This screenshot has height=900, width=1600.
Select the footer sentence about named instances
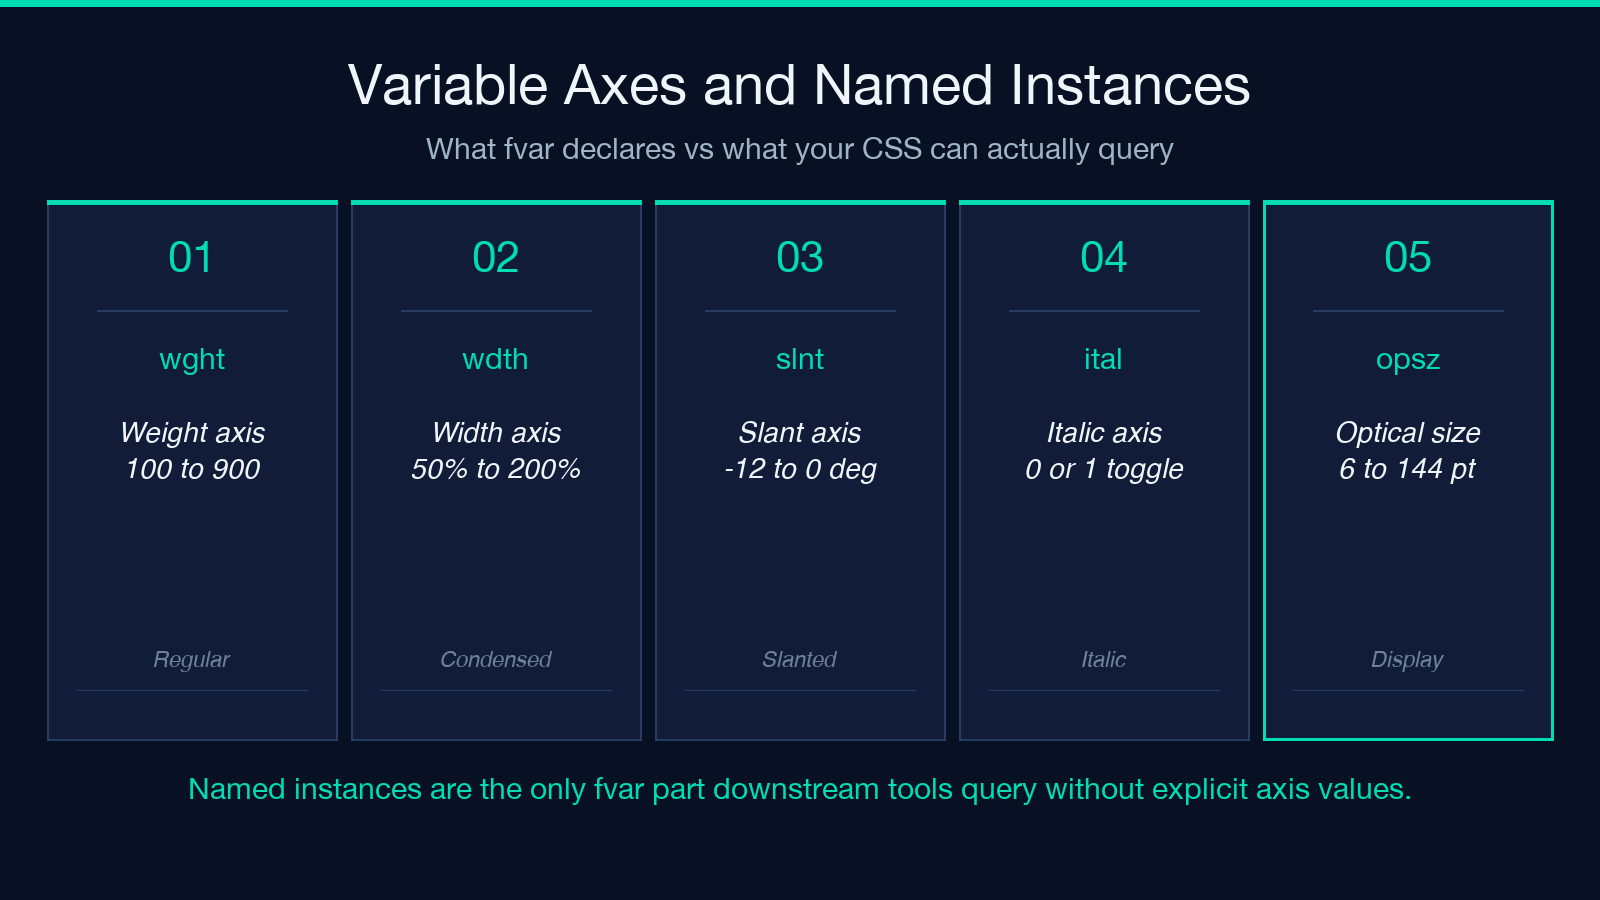click(x=800, y=789)
